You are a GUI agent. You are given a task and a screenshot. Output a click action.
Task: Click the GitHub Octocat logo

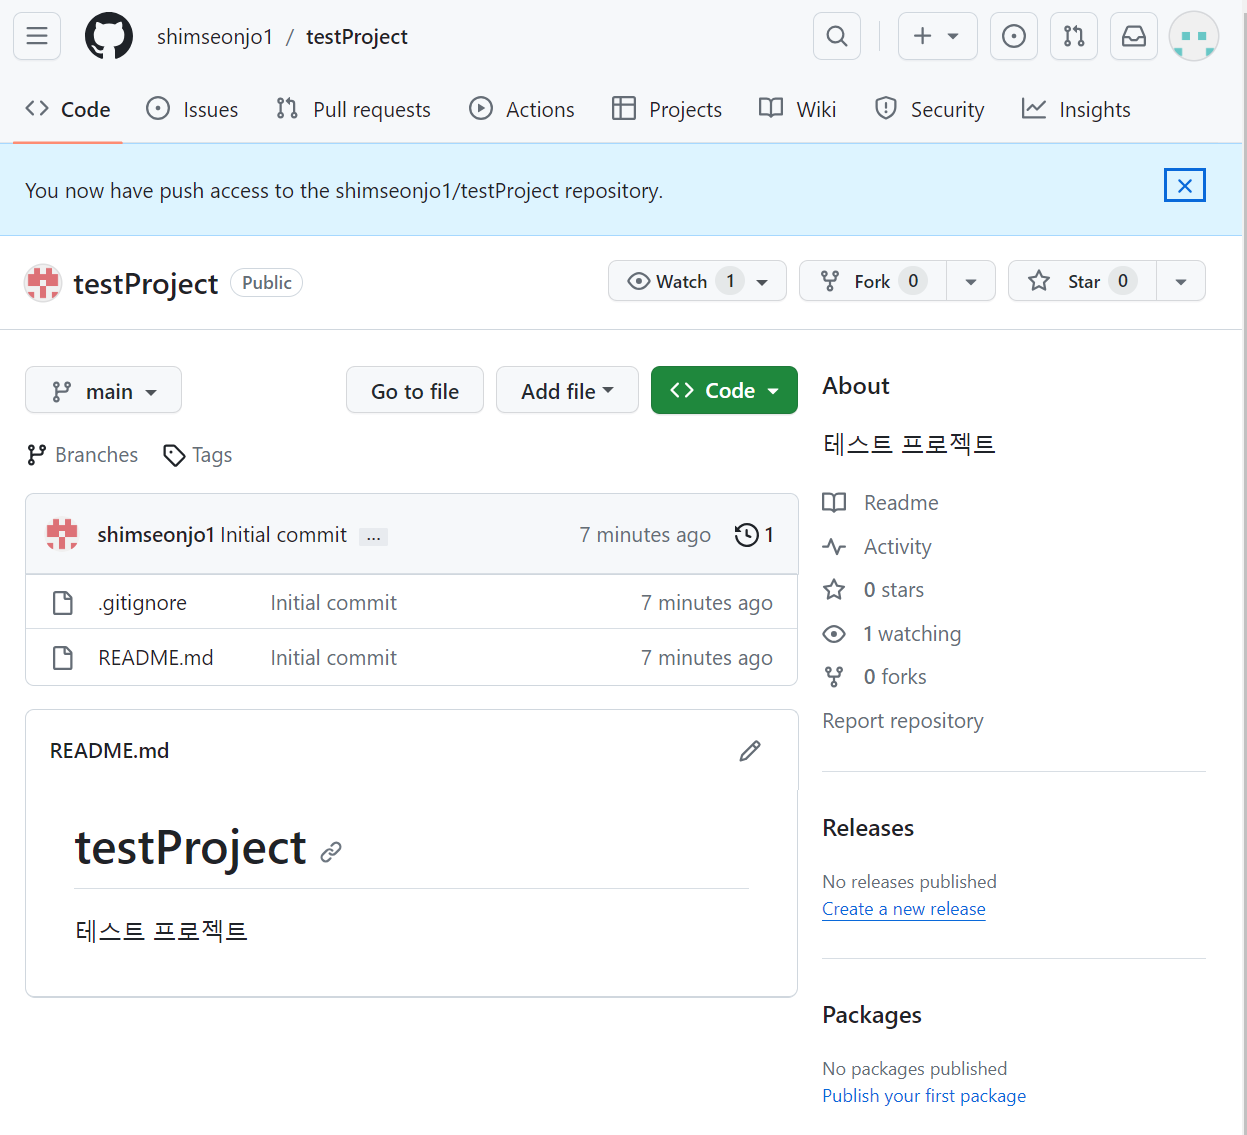[x=109, y=37]
